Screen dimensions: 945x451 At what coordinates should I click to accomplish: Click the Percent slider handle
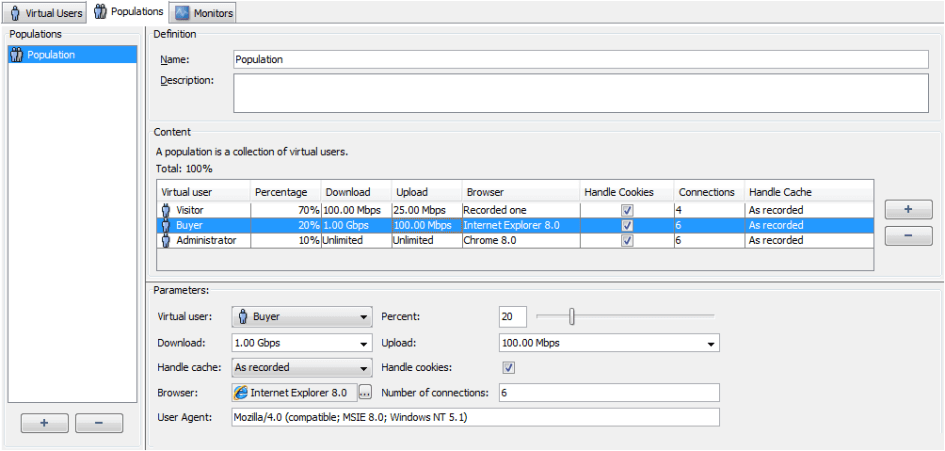pos(572,317)
